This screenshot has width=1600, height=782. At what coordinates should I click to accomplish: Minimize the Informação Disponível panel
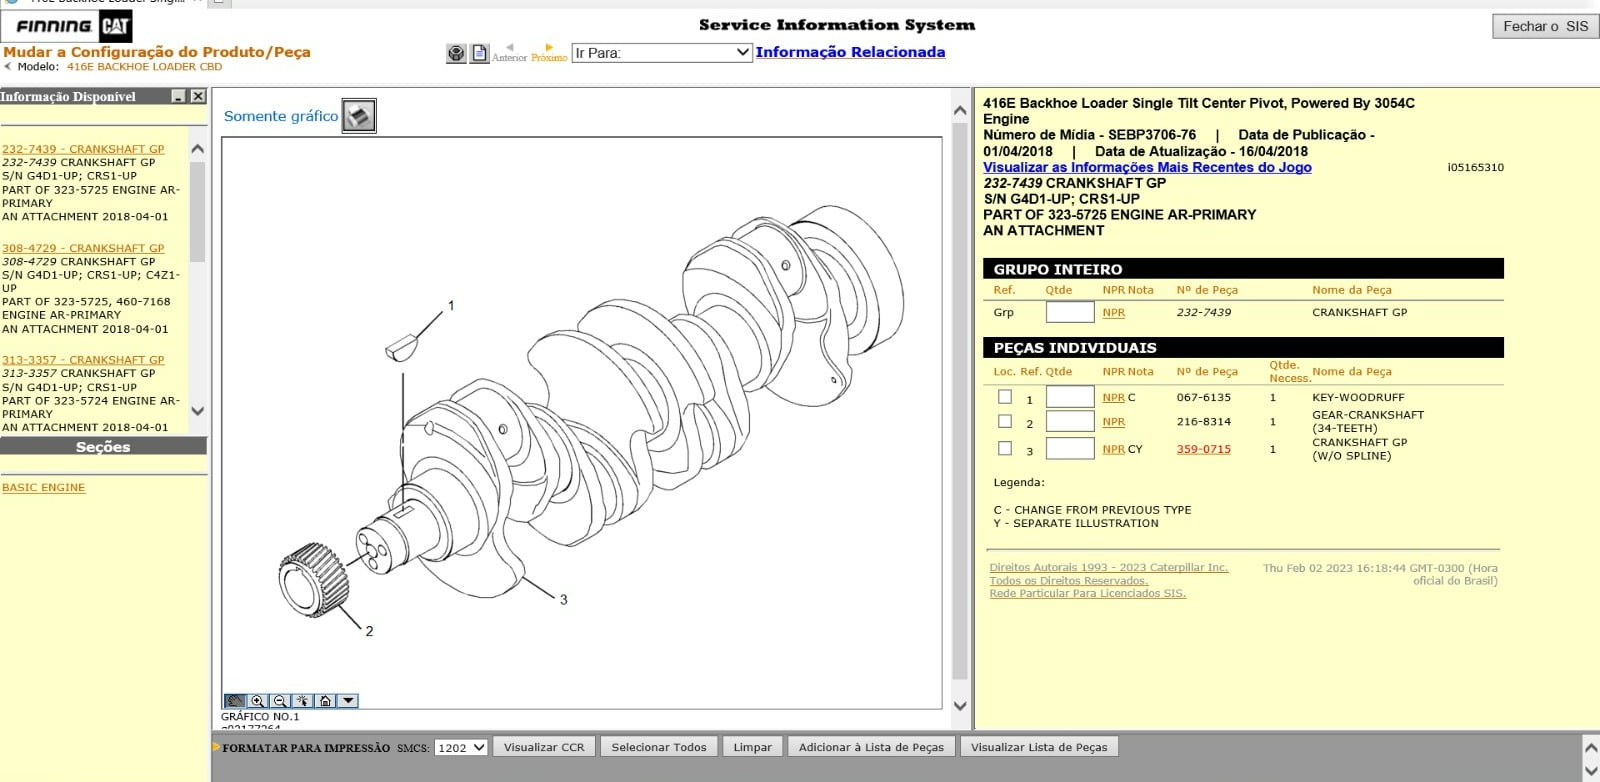click(179, 96)
